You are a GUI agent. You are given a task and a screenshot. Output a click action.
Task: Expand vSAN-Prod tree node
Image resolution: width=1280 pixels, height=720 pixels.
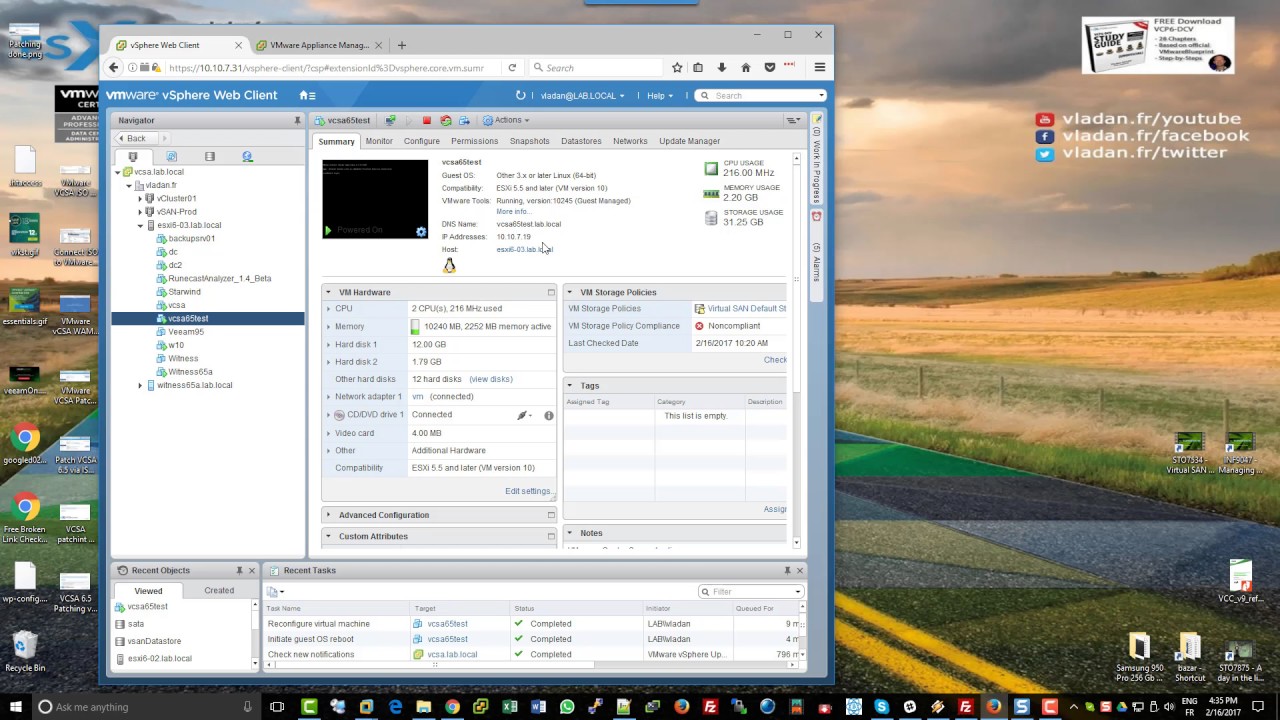click(x=140, y=212)
